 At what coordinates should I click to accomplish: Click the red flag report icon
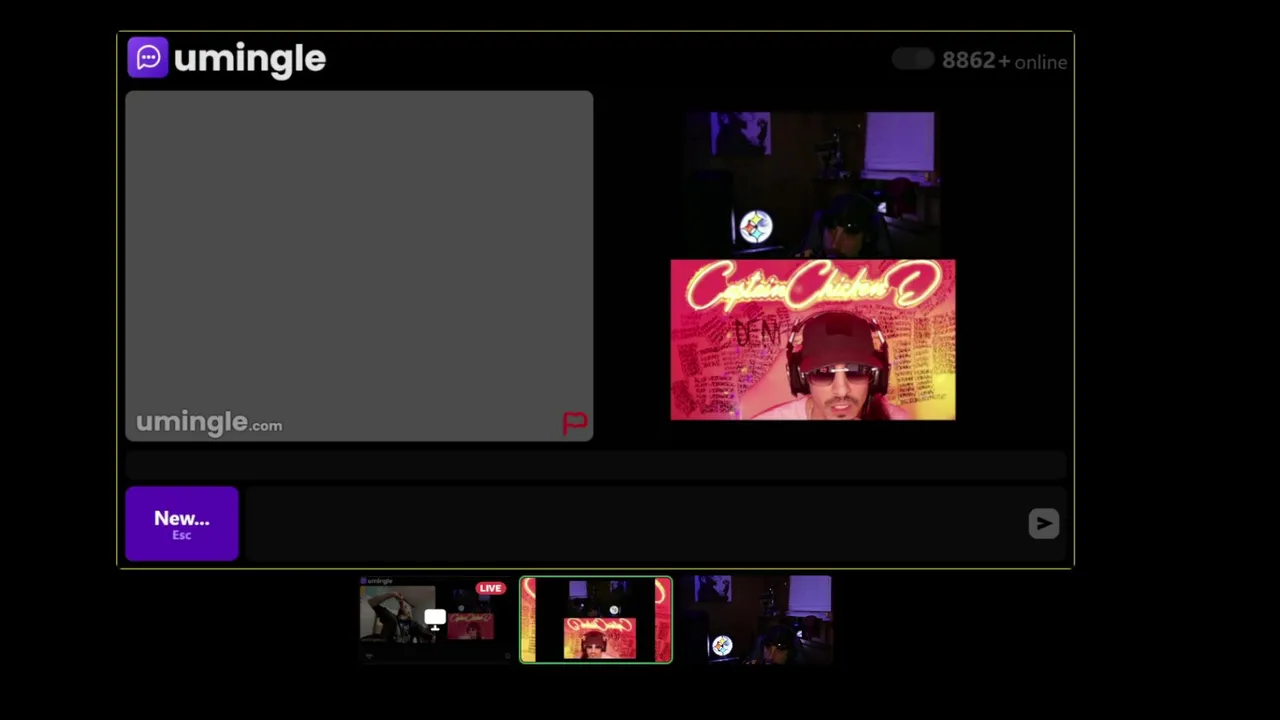[575, 423]
